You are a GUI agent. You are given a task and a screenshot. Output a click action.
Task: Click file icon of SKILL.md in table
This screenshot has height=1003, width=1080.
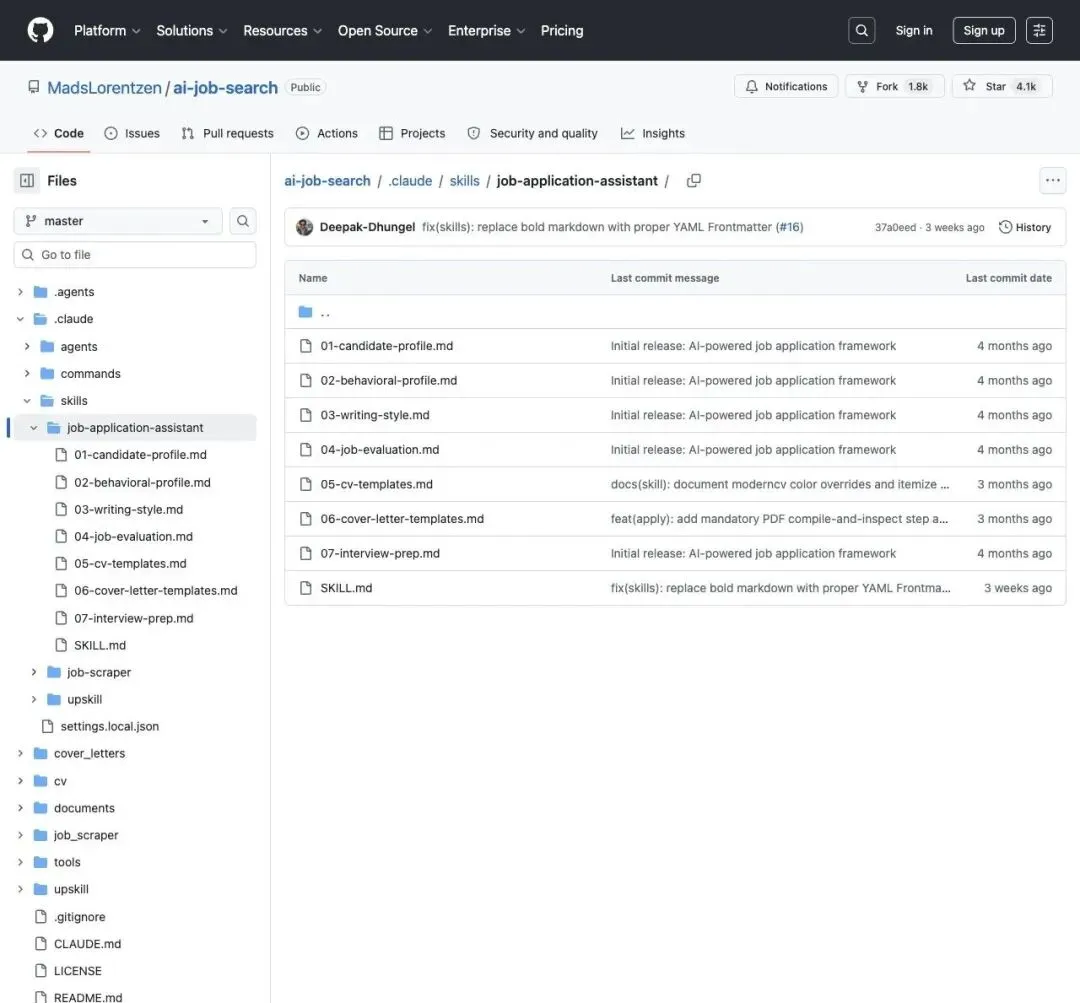305,588
